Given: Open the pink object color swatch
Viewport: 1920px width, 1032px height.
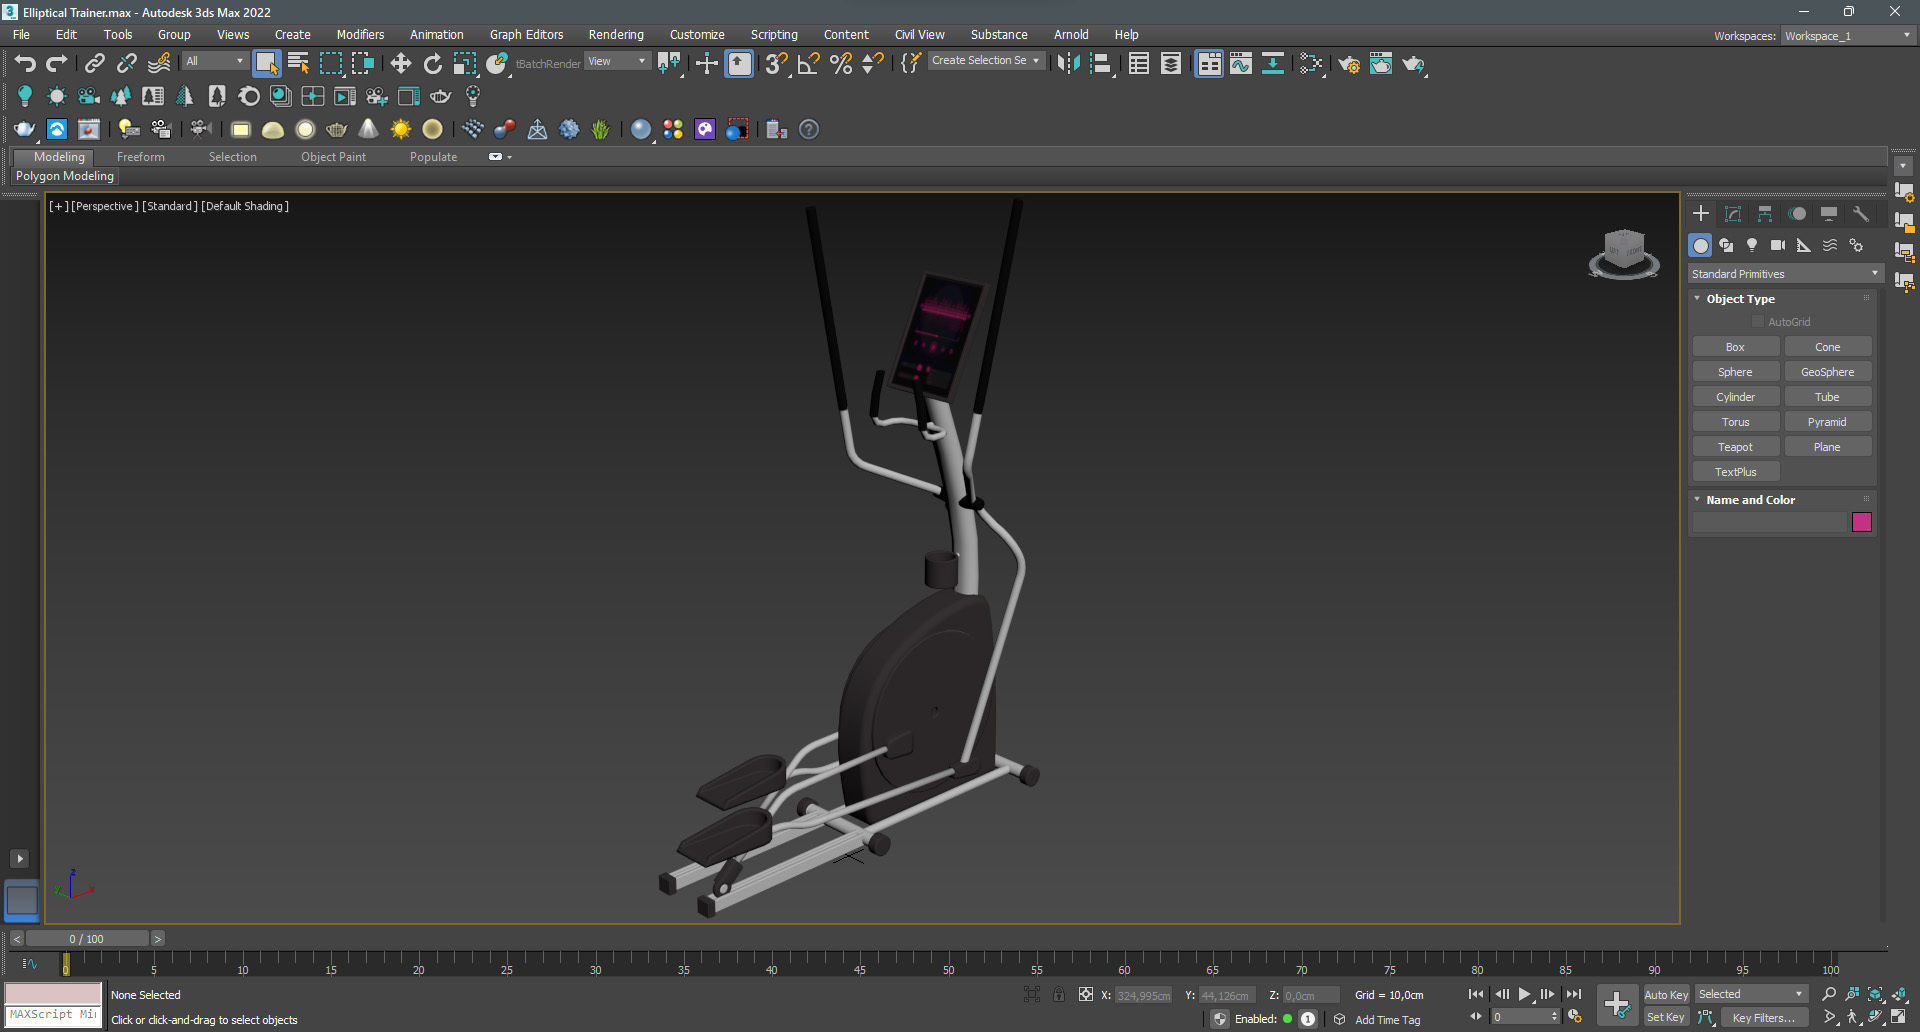Looking at the screenshot, I should (x=1862, y=522).
